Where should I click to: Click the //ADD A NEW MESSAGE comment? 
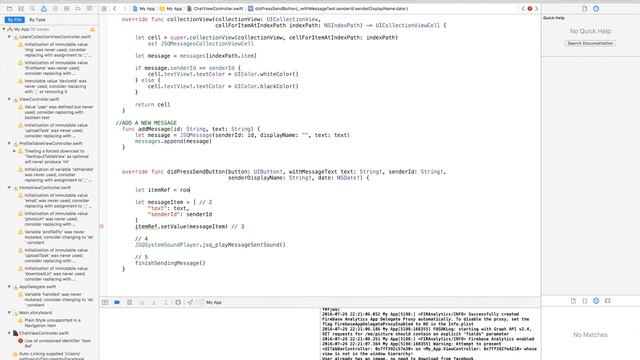tap(146, 122)
